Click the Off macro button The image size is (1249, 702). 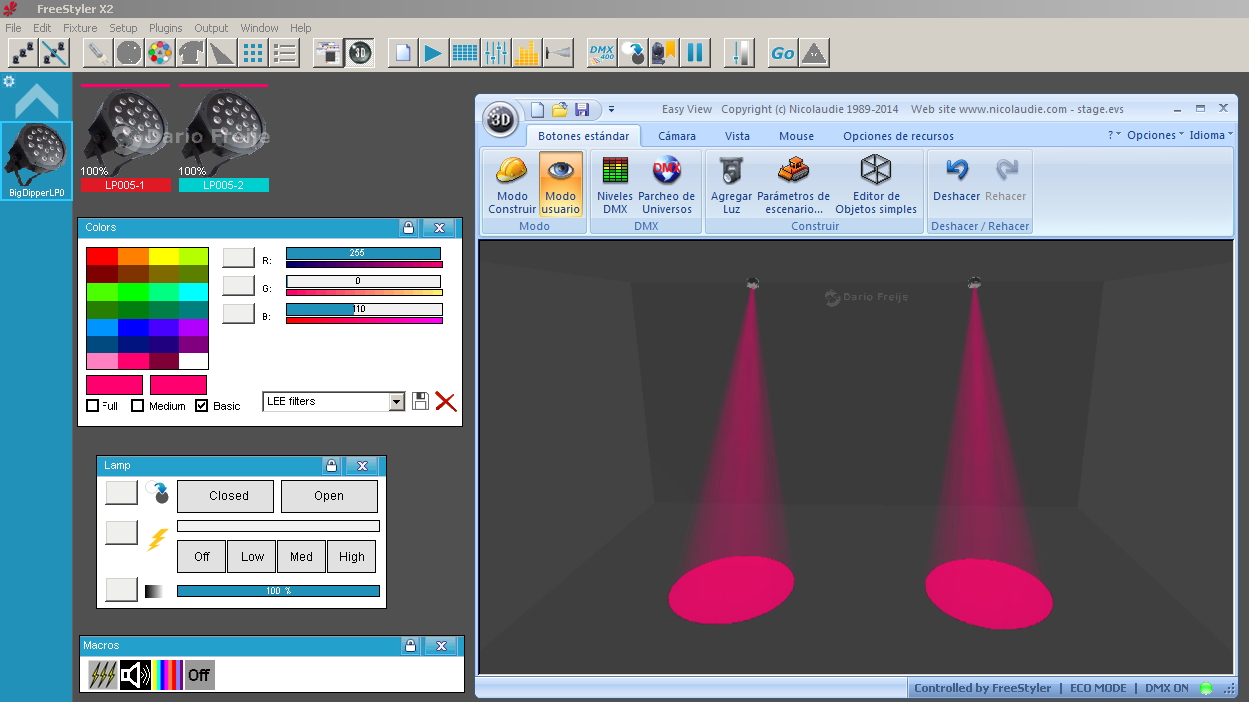click(x=199, y=675)
